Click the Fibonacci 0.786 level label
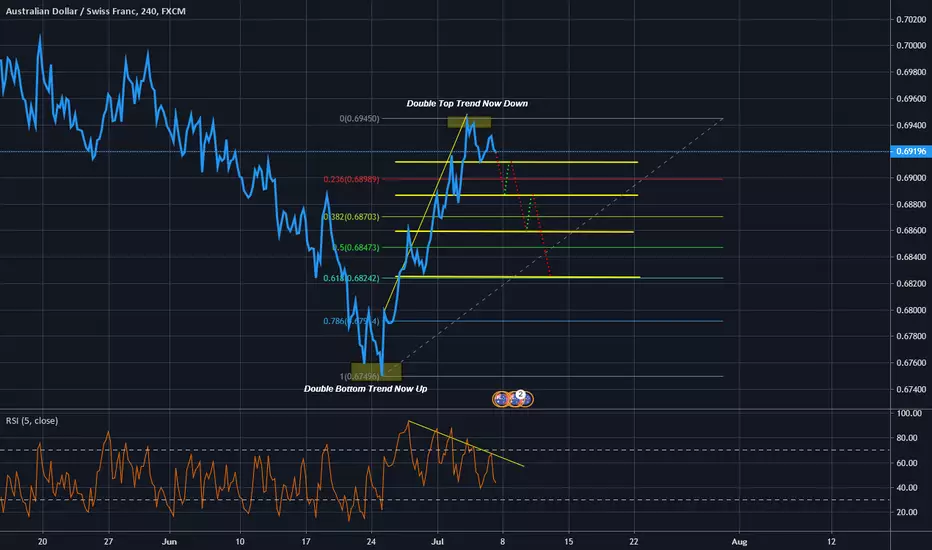The width and height of the screenshot is (932, 550). (351, 321)
